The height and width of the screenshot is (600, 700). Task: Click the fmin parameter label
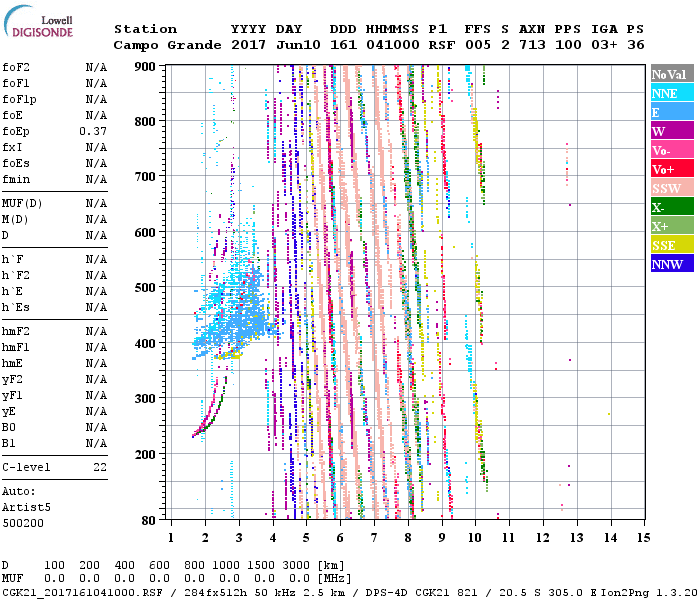(16, 179)
